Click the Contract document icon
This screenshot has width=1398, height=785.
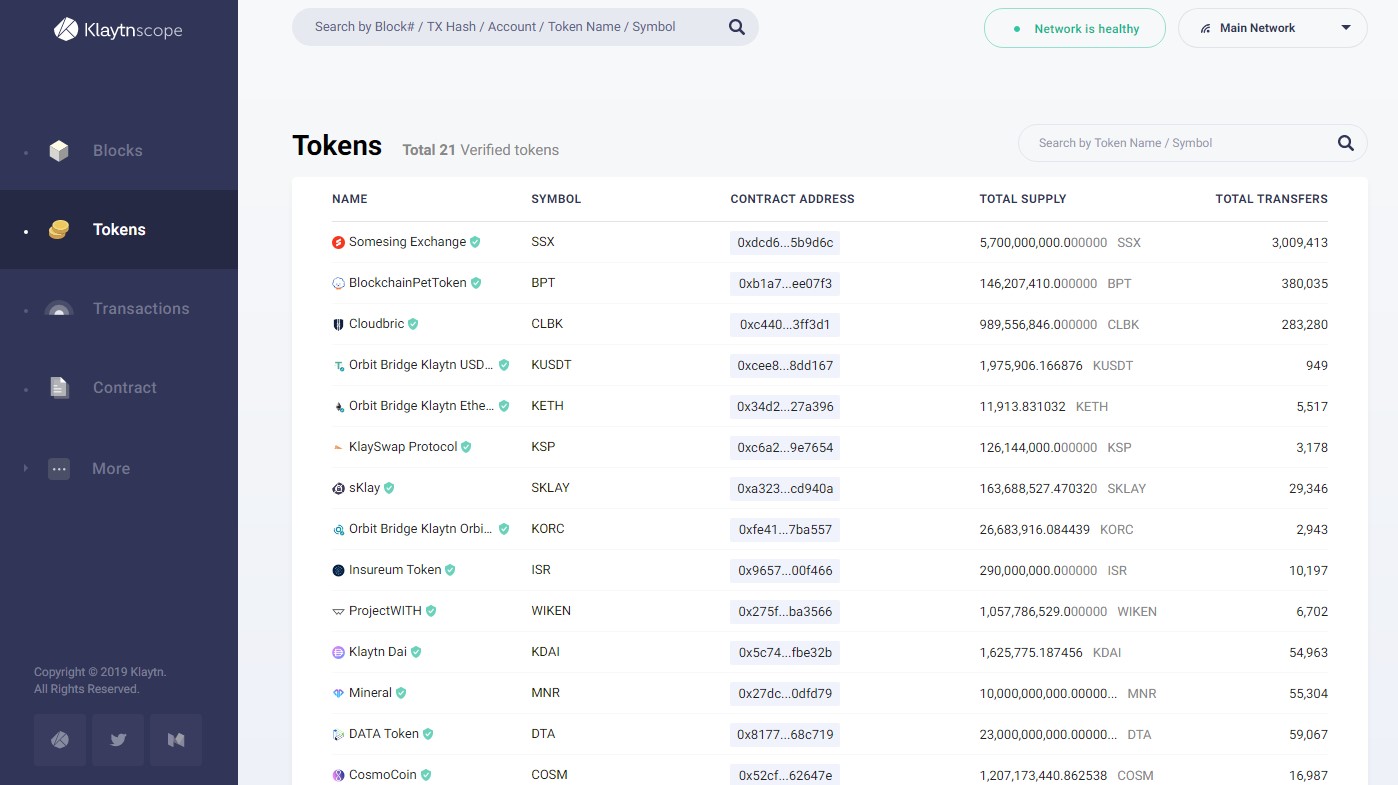point(59,388)
